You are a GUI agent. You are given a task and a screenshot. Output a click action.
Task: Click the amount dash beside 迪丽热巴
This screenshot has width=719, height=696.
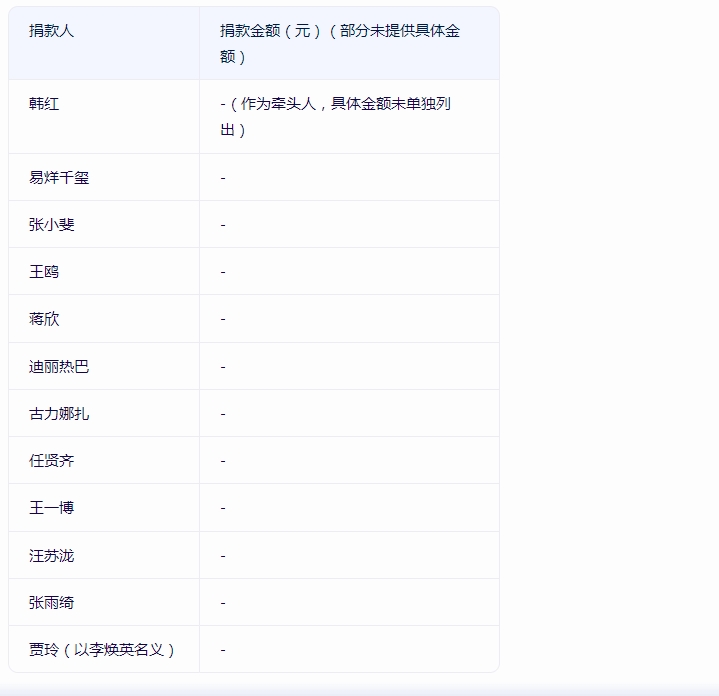[223, 367]
